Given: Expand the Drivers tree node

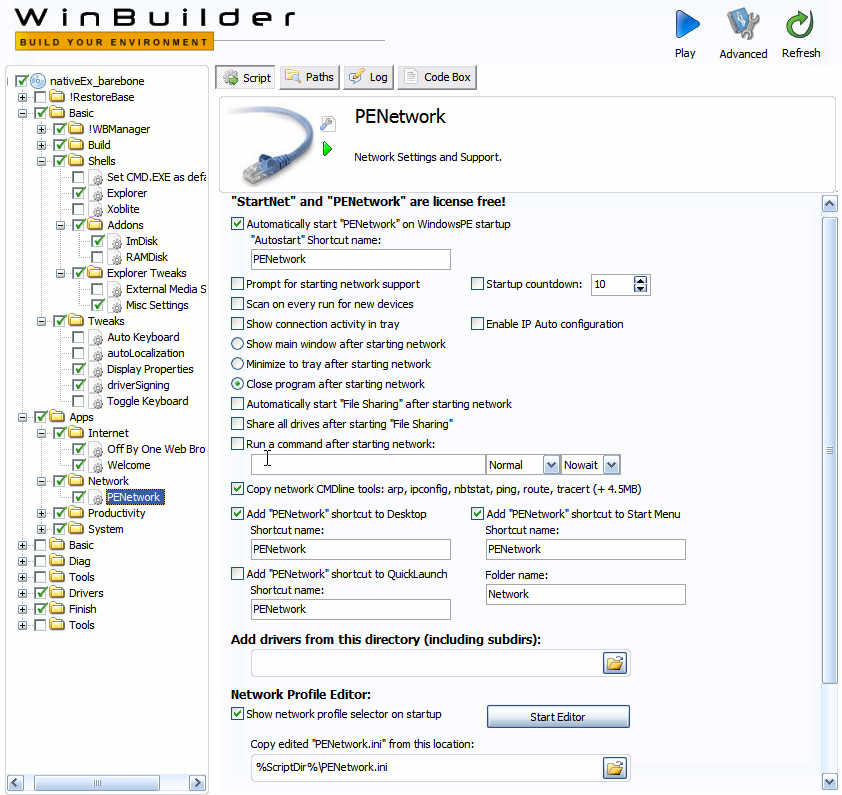Looking at the screenshot, I should [22, 594].
